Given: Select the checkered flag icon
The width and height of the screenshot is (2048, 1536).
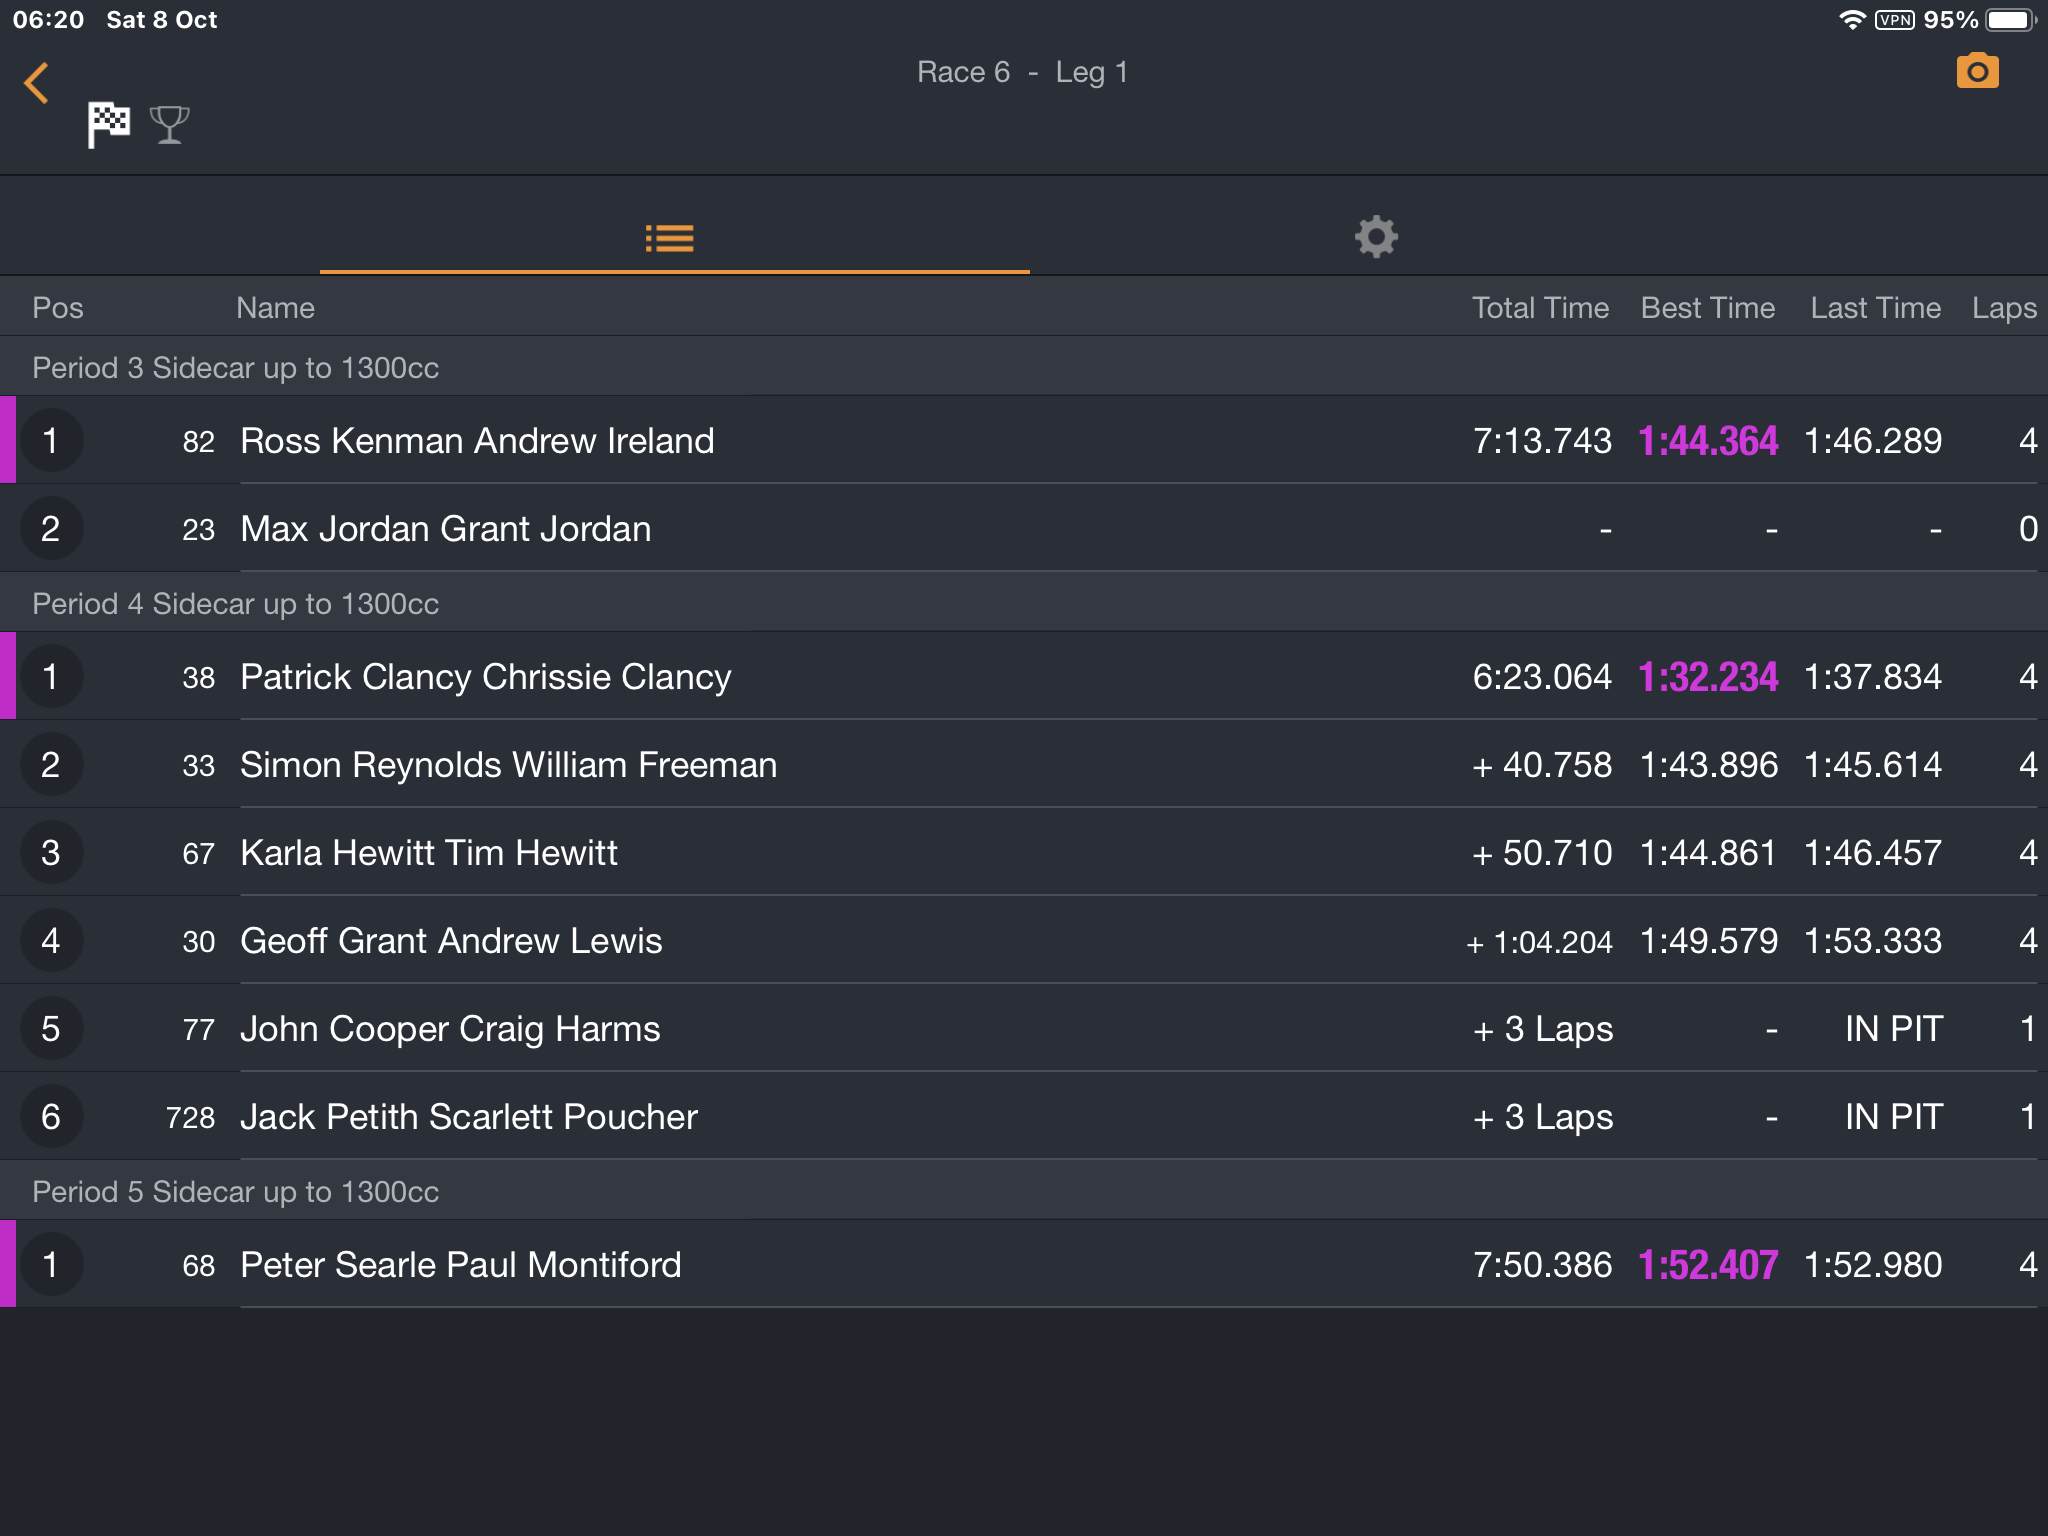Looking at the screenshot, I should click(x=108, y=125).
